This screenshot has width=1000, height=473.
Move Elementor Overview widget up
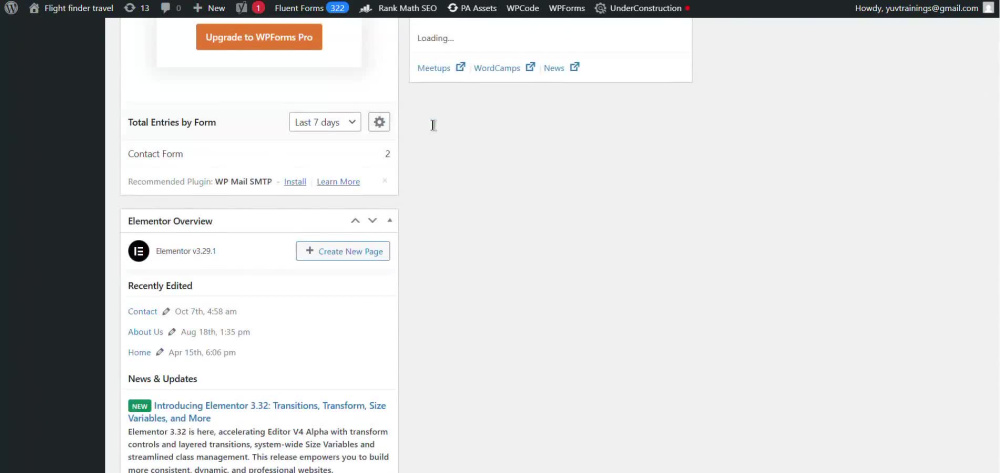pos(355,221)
